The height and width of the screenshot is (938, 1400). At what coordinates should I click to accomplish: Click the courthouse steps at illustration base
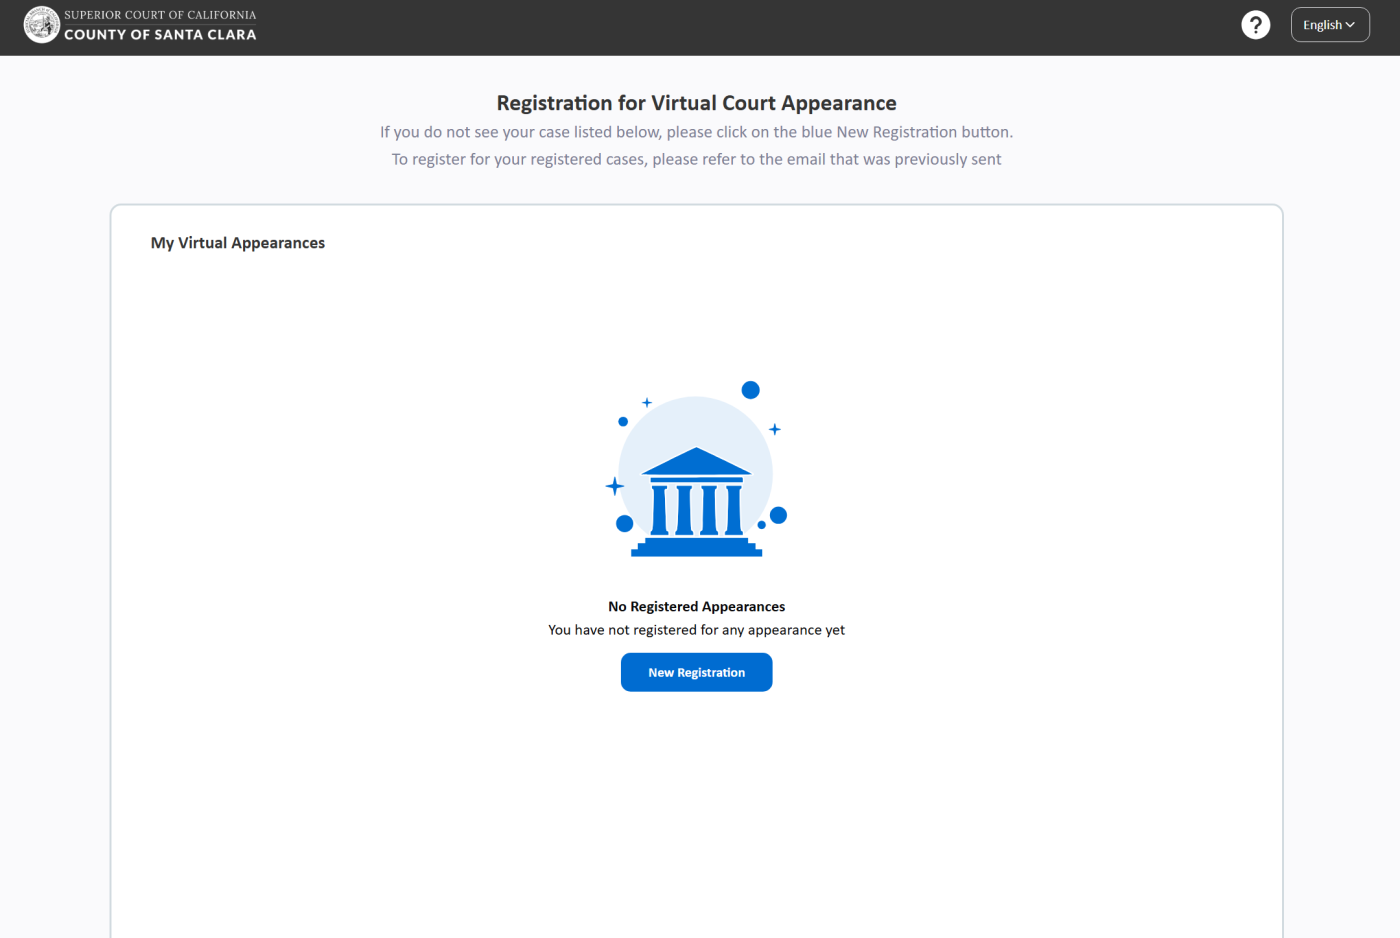(x=696, y=547)
